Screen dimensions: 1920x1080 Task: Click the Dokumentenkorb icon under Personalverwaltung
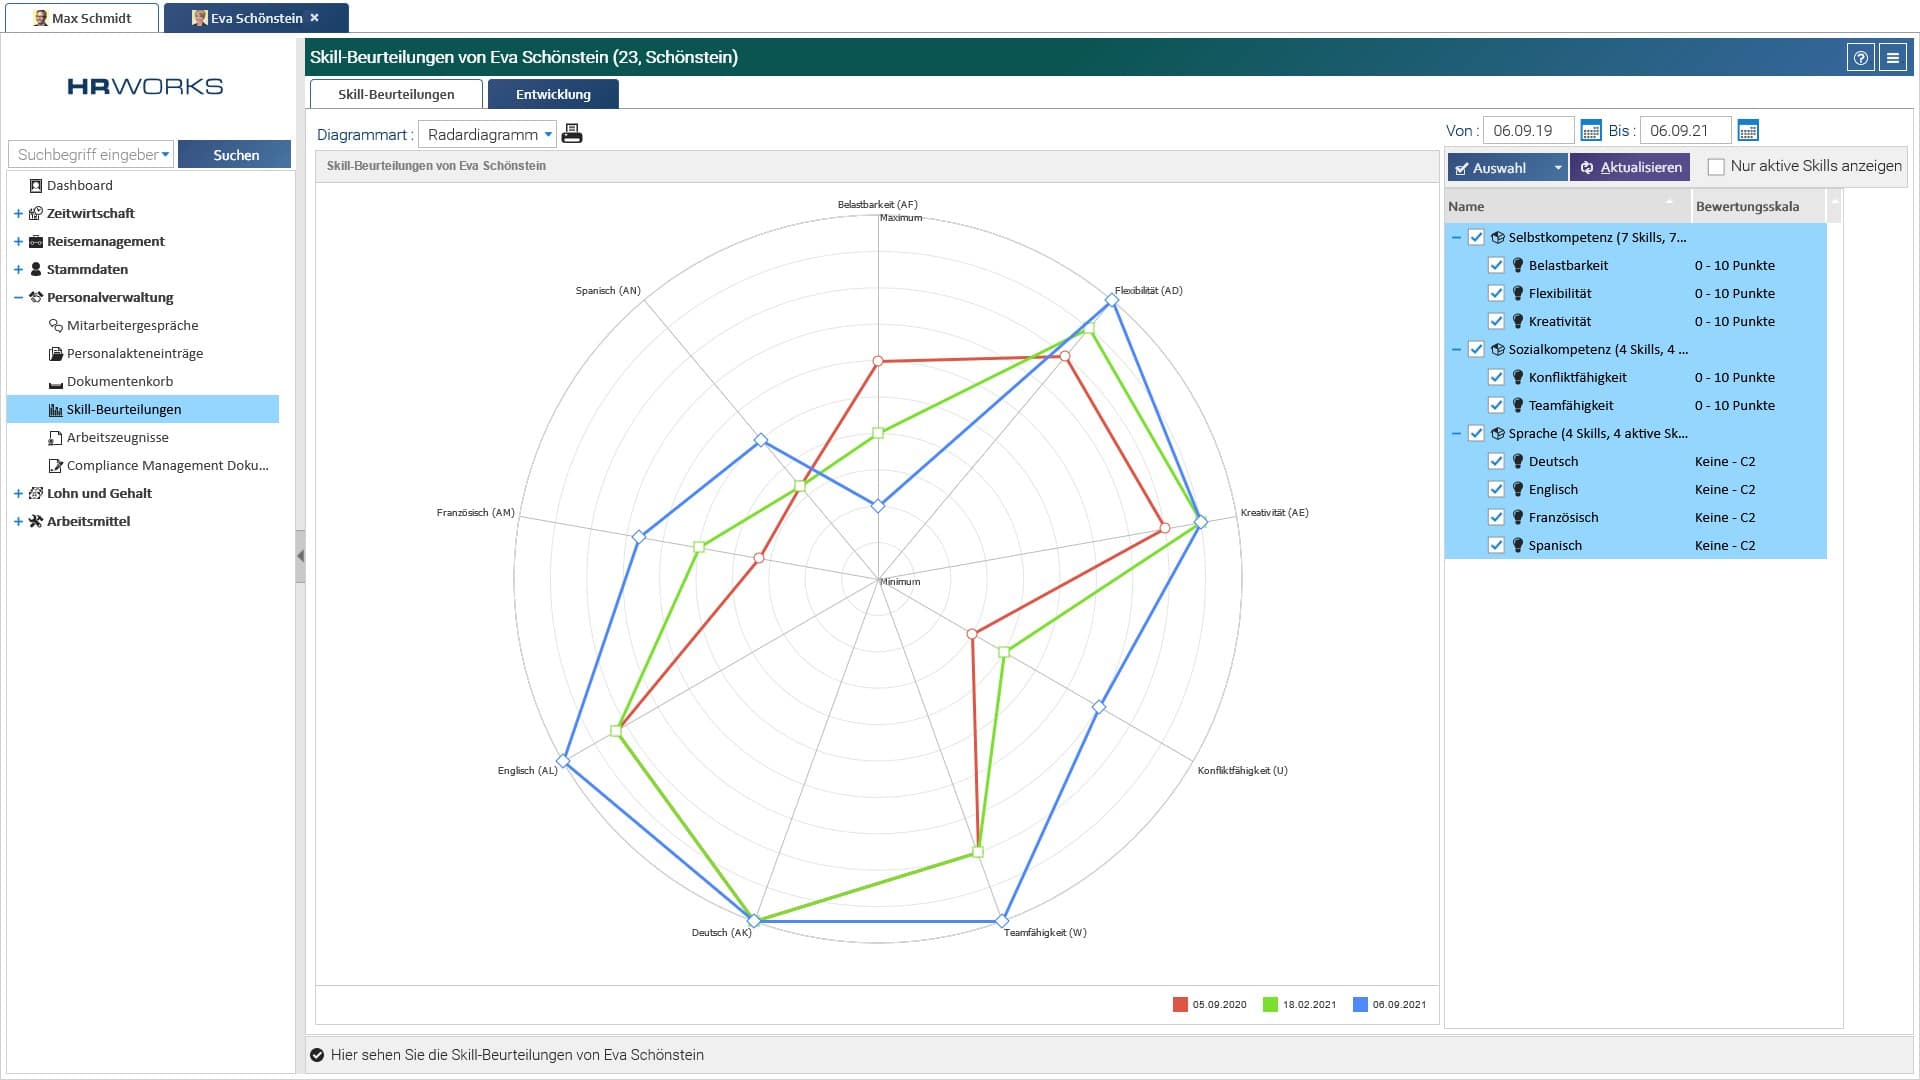(x=55, y=381)
